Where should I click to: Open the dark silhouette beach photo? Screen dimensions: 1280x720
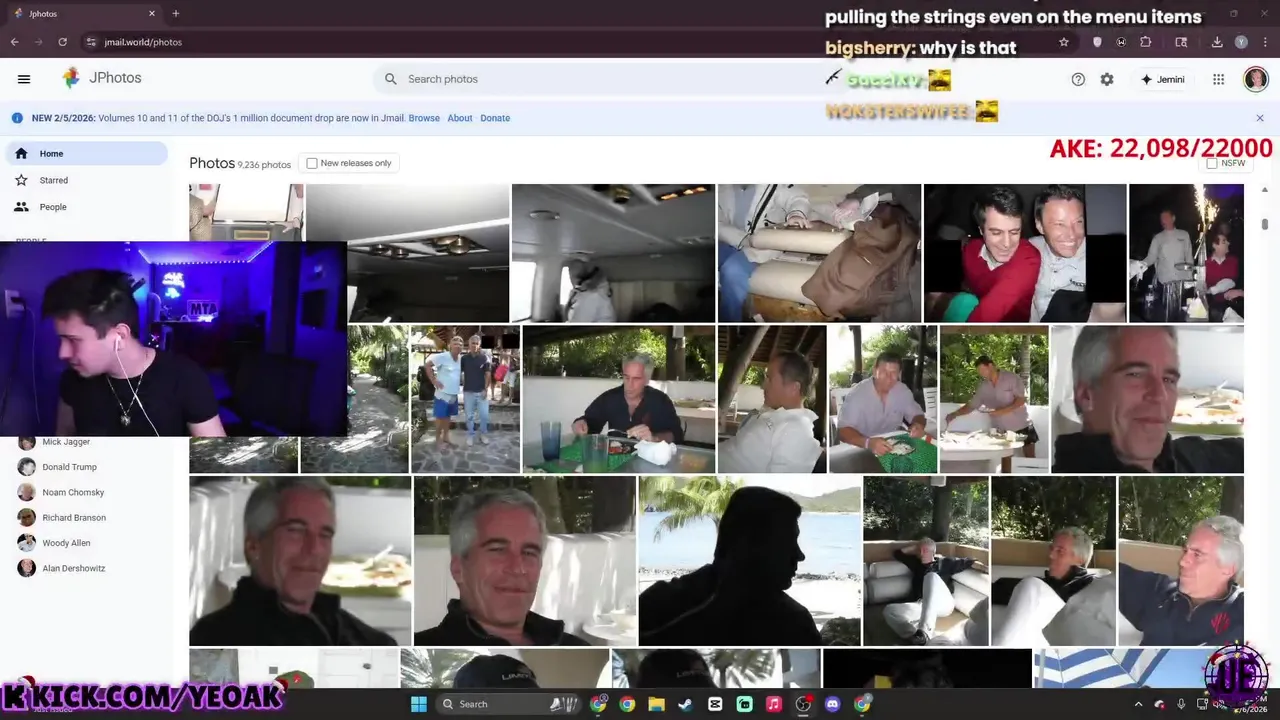749,561
